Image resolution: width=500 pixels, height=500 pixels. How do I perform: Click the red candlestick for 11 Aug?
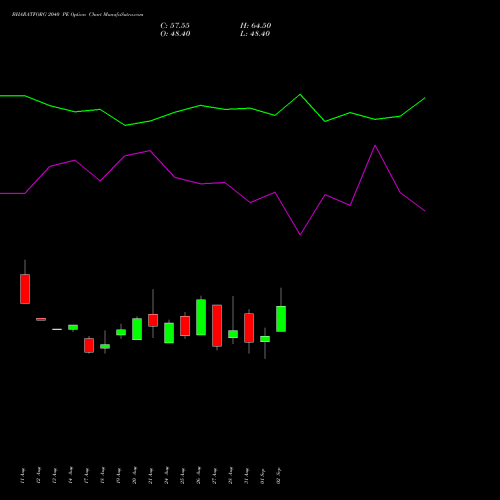click(x=25, y=289)
